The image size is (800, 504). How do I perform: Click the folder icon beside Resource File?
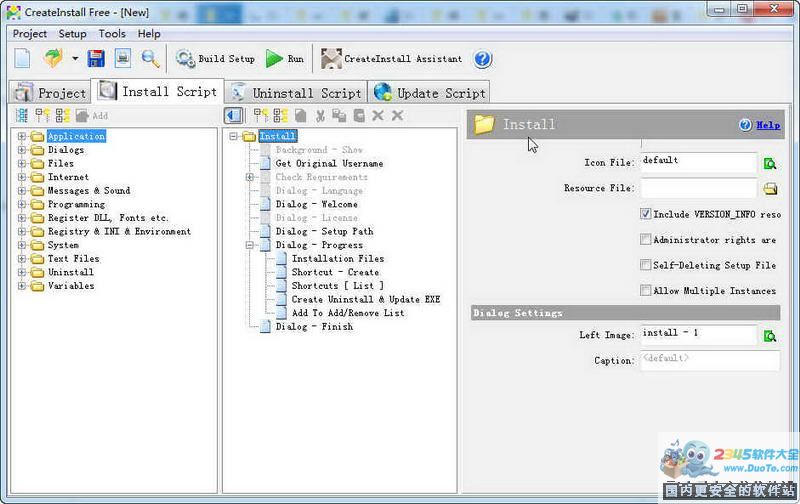pos(770,188)
